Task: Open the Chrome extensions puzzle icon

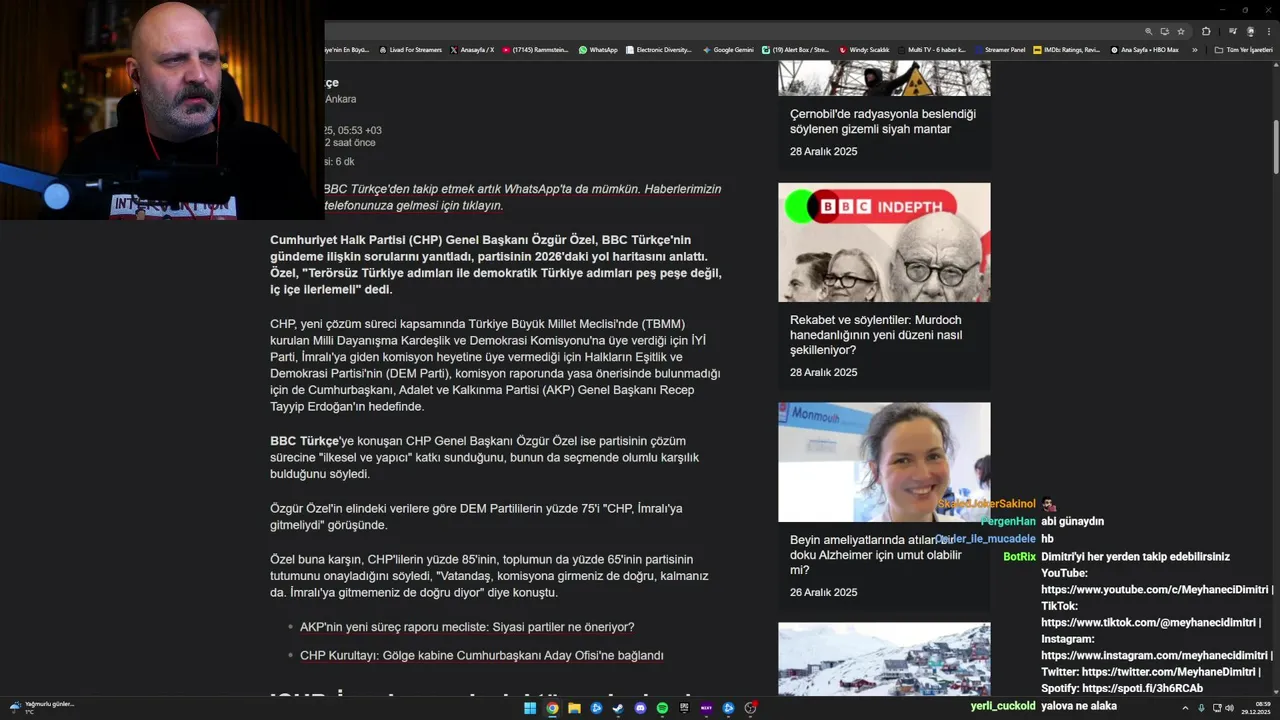Action: [1206, 32]
